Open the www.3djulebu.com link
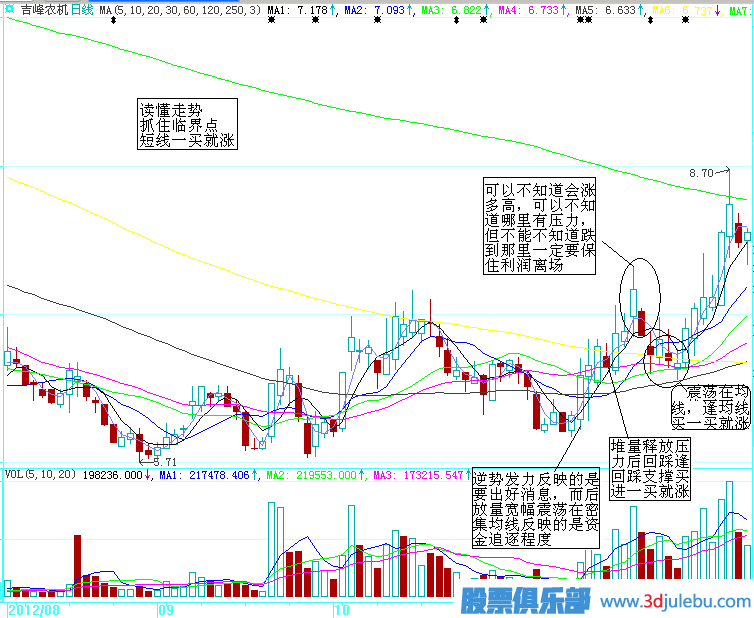The height and width of the screenshot is (618, 754). pyautogui.click(x=674, y=602)
